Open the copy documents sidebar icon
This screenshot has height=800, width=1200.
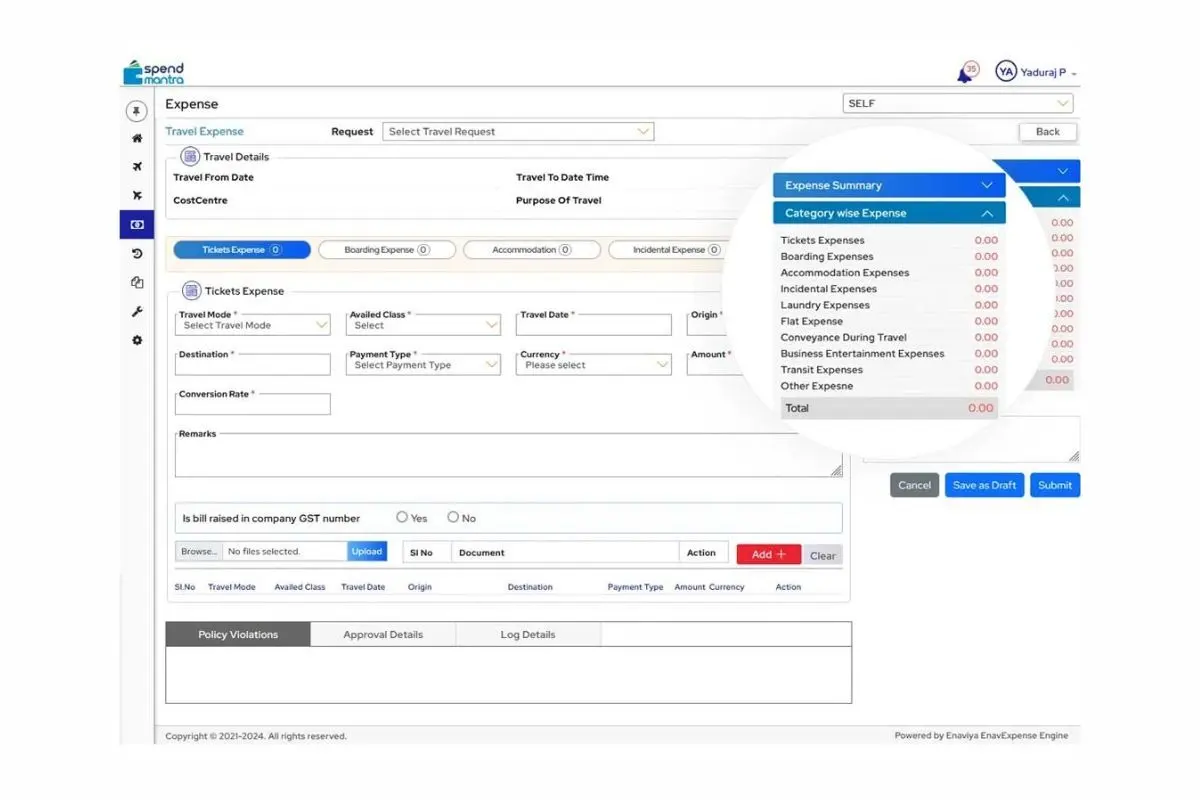coord(137,283)
